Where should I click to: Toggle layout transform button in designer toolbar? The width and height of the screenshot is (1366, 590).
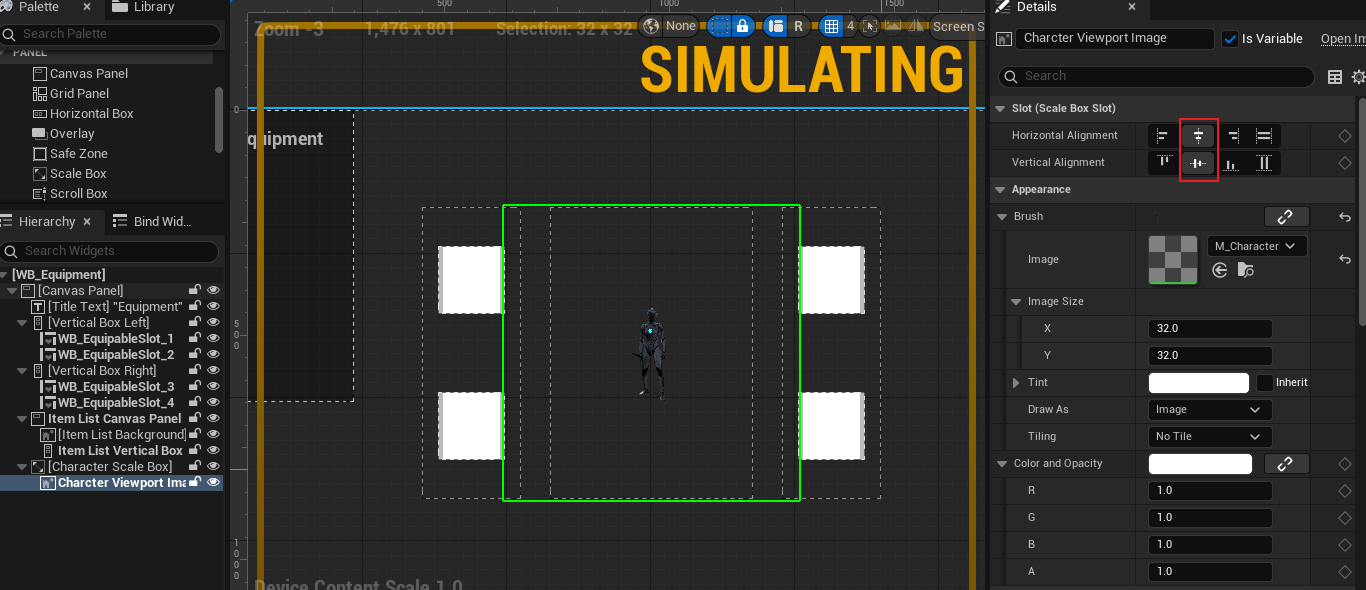pyautogui.click(x=775, y=26)
